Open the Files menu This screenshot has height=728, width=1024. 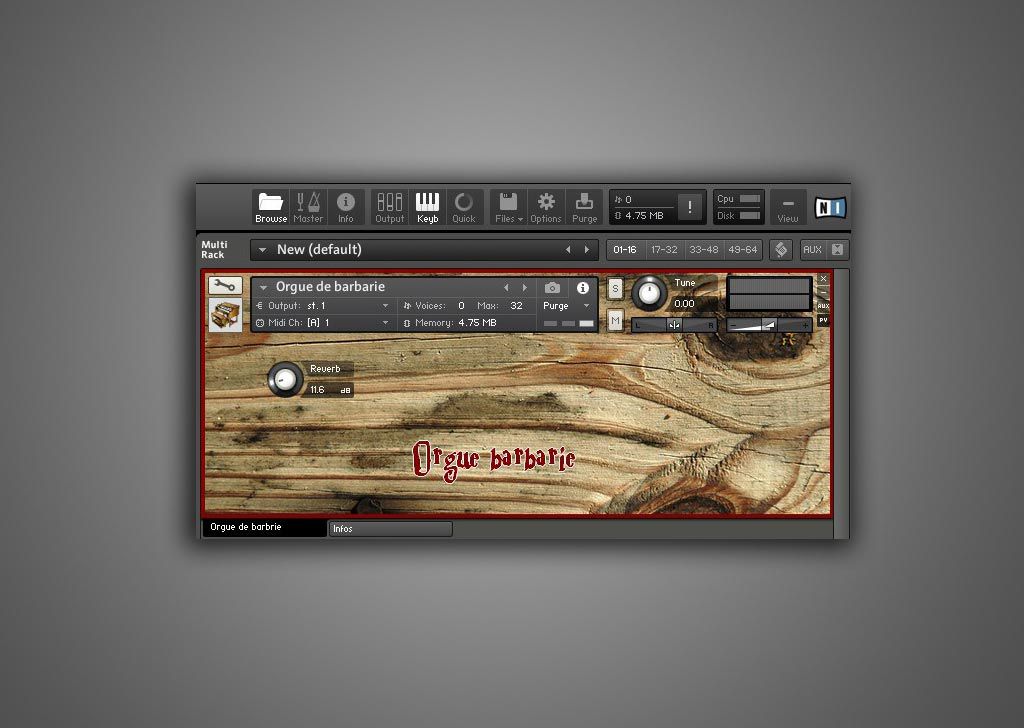coord(509,207)
